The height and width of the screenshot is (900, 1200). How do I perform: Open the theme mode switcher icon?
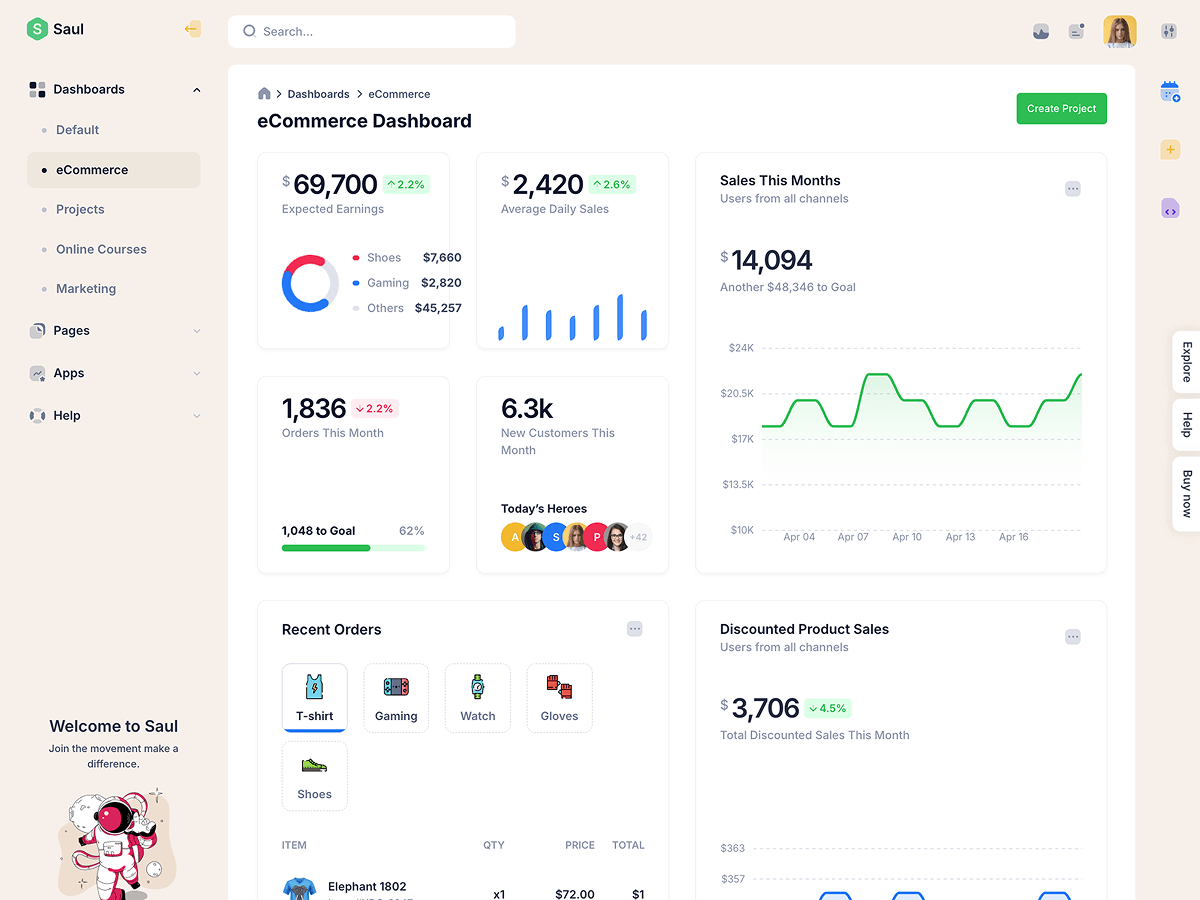(x=1041, y=31)
